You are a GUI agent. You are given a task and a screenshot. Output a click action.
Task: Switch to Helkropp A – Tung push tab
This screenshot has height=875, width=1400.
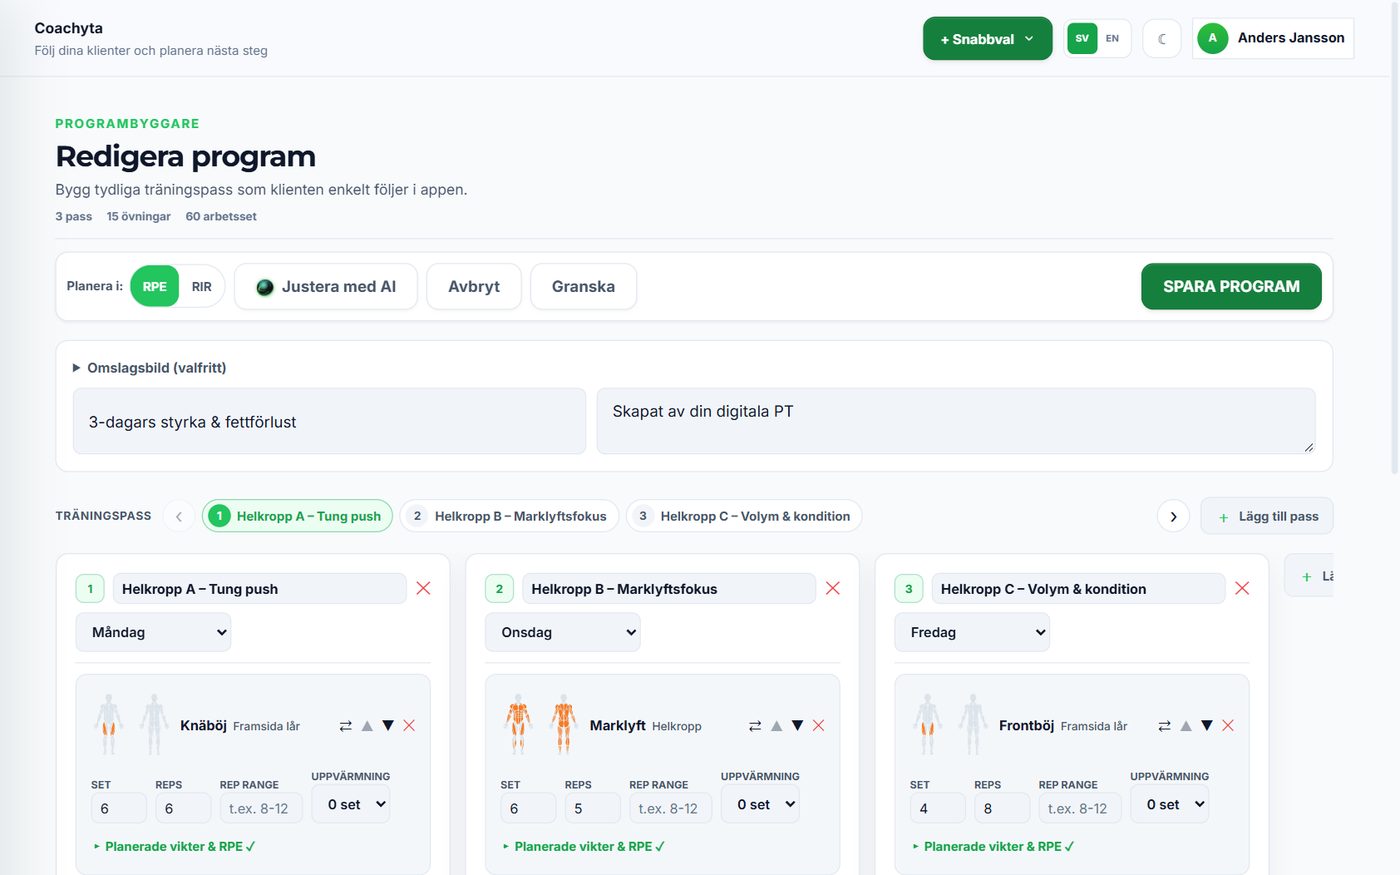[297, 516]
